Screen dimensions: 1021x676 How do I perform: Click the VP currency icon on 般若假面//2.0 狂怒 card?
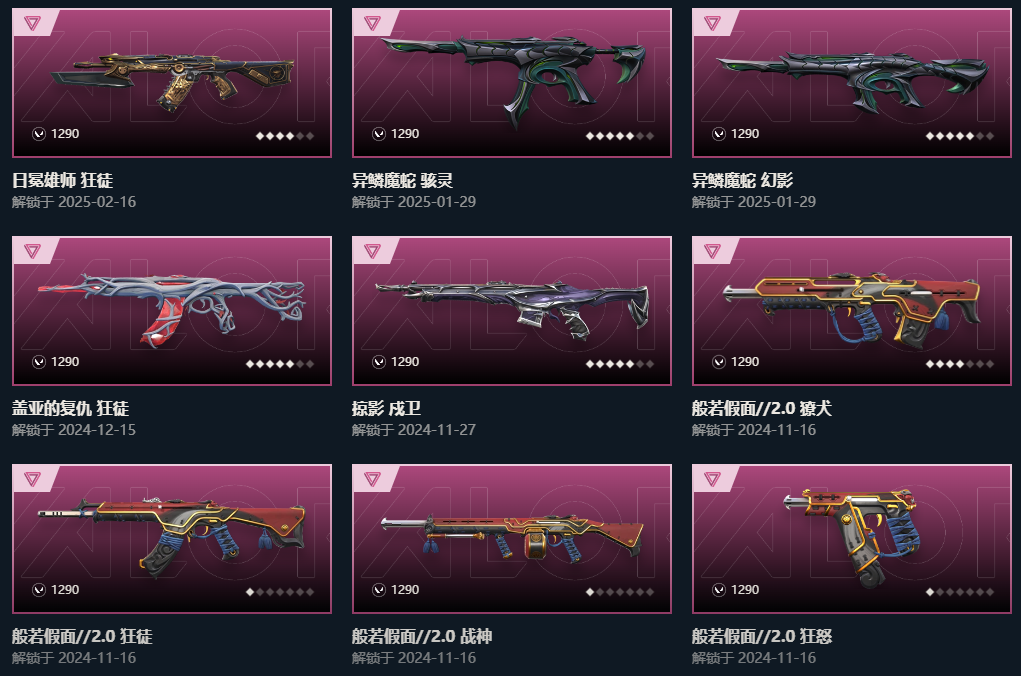[719, 590]
